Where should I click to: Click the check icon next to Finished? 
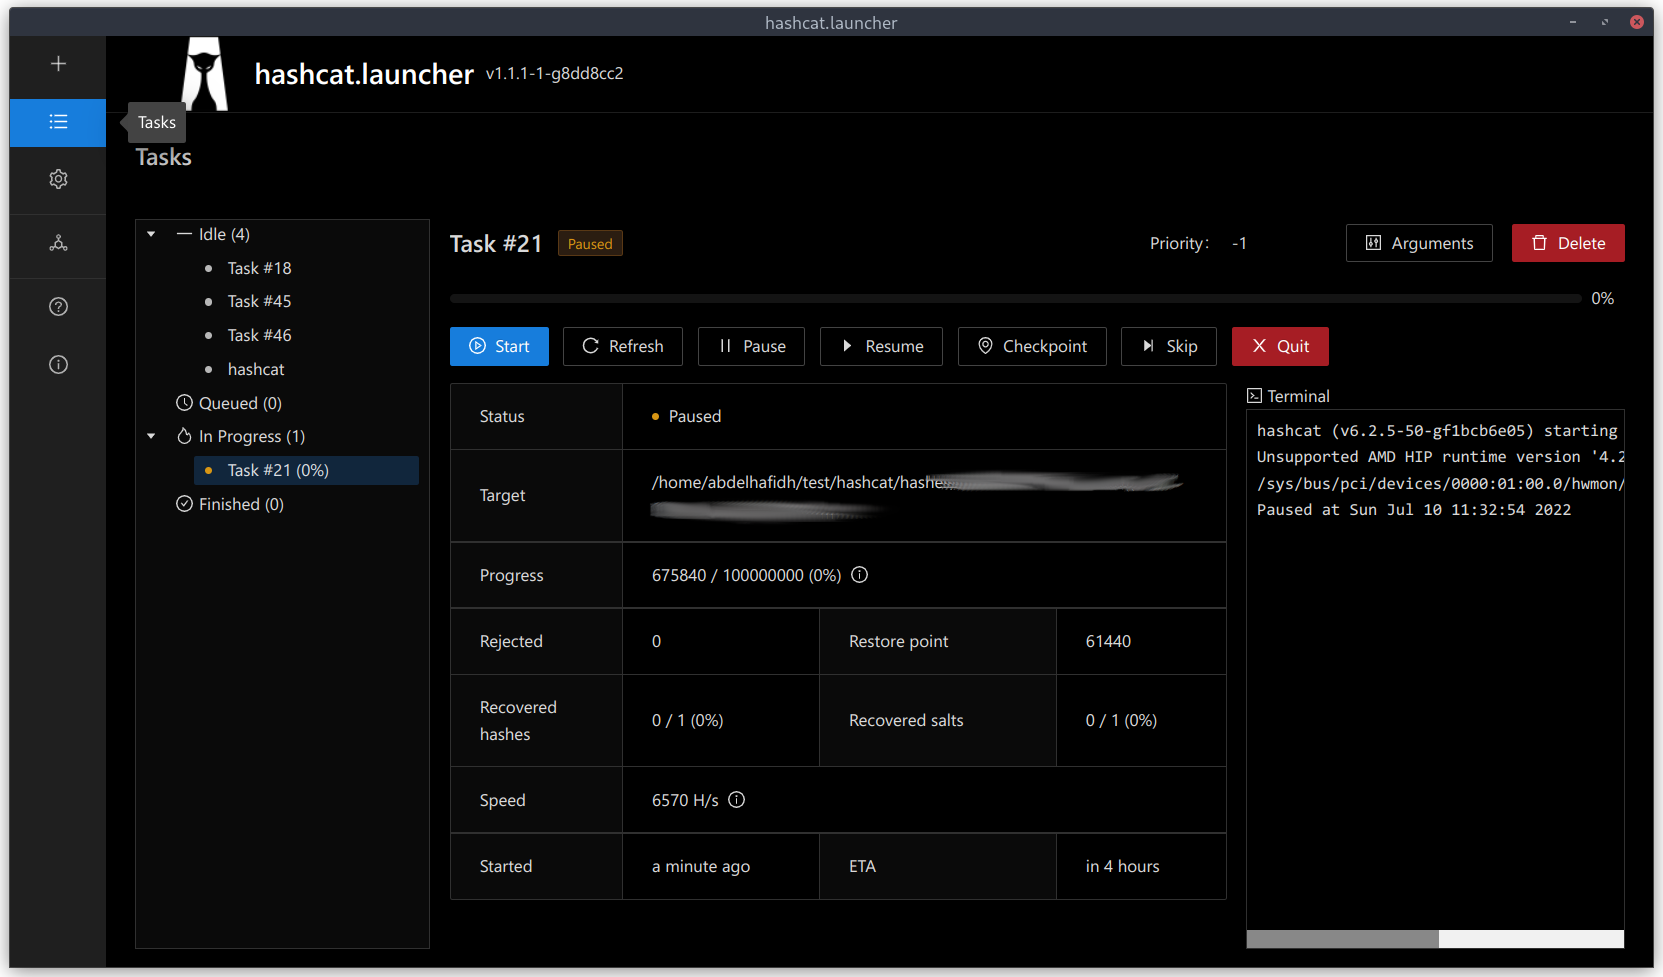click(x=184, y=504)
